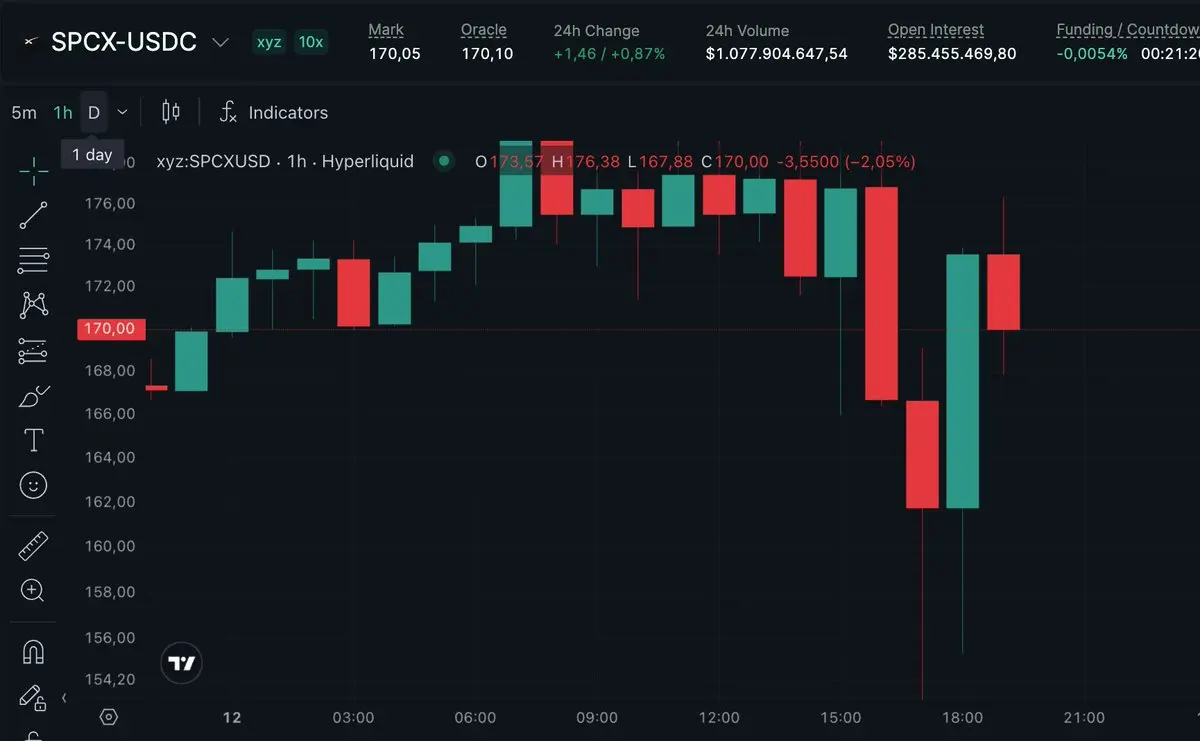1200x741 pixels.
Task: Select the brush drawing tool
Action: click(33, 396)
